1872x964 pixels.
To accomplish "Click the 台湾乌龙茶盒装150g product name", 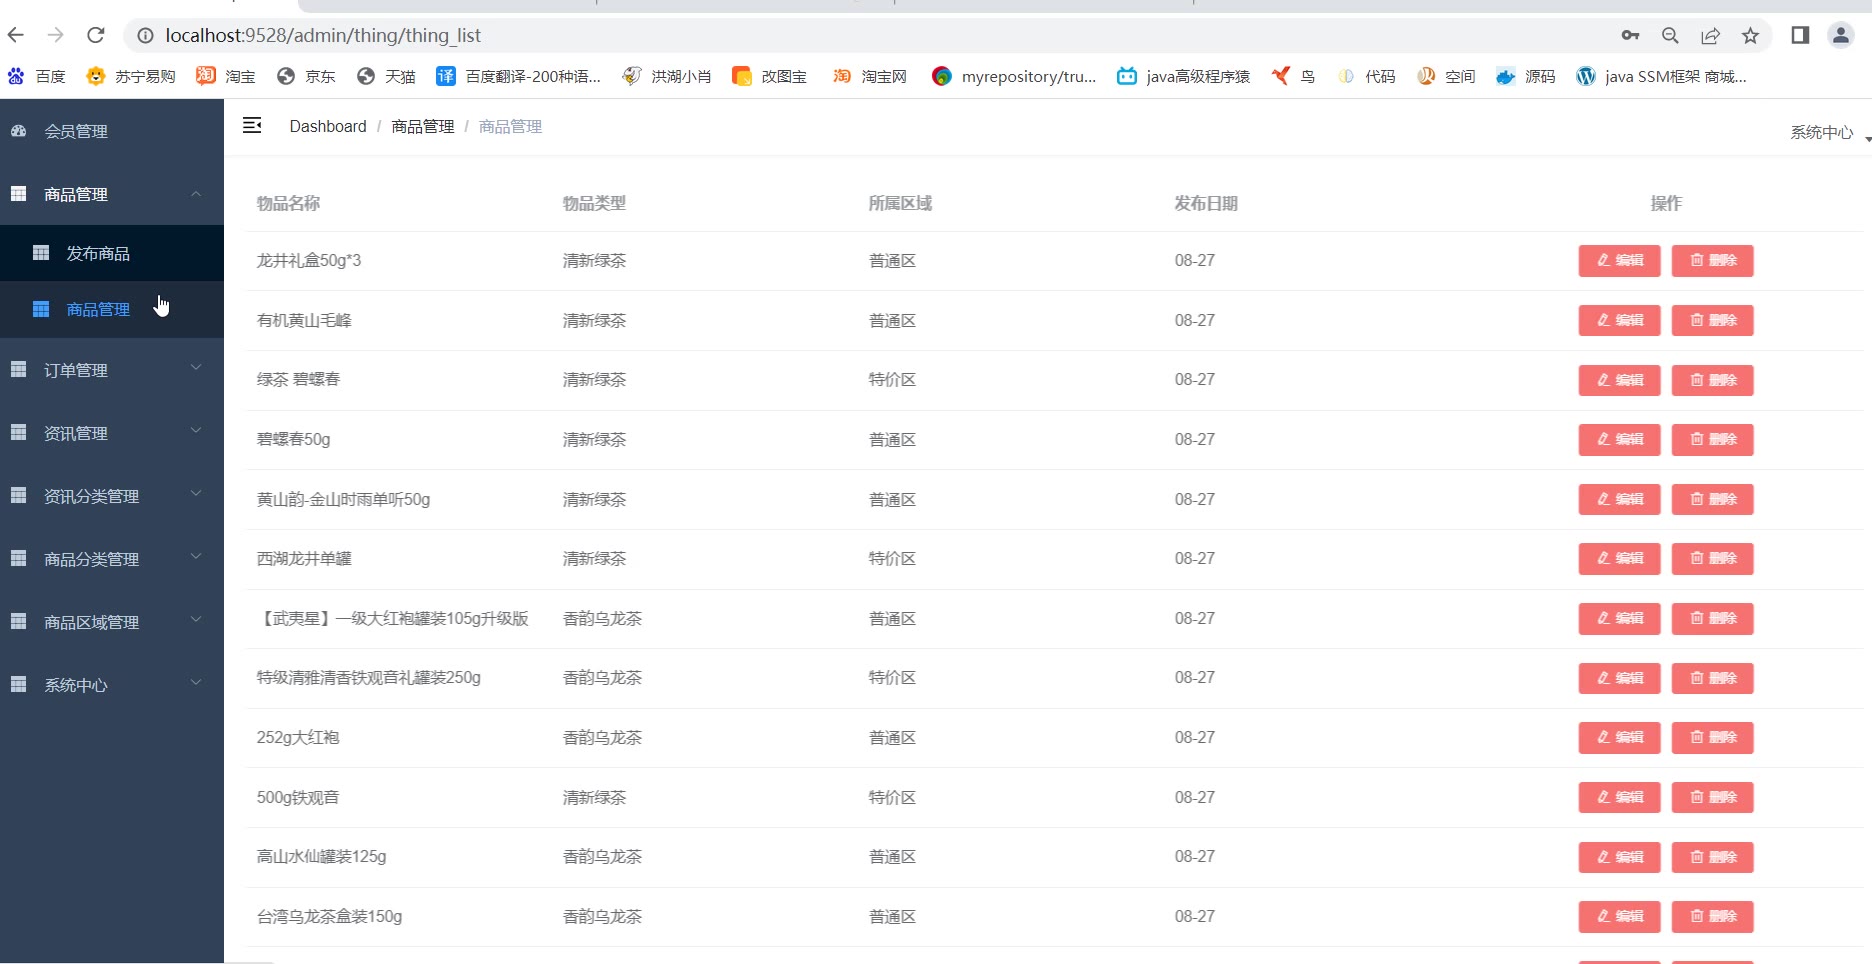I will (x=329, y=916).
